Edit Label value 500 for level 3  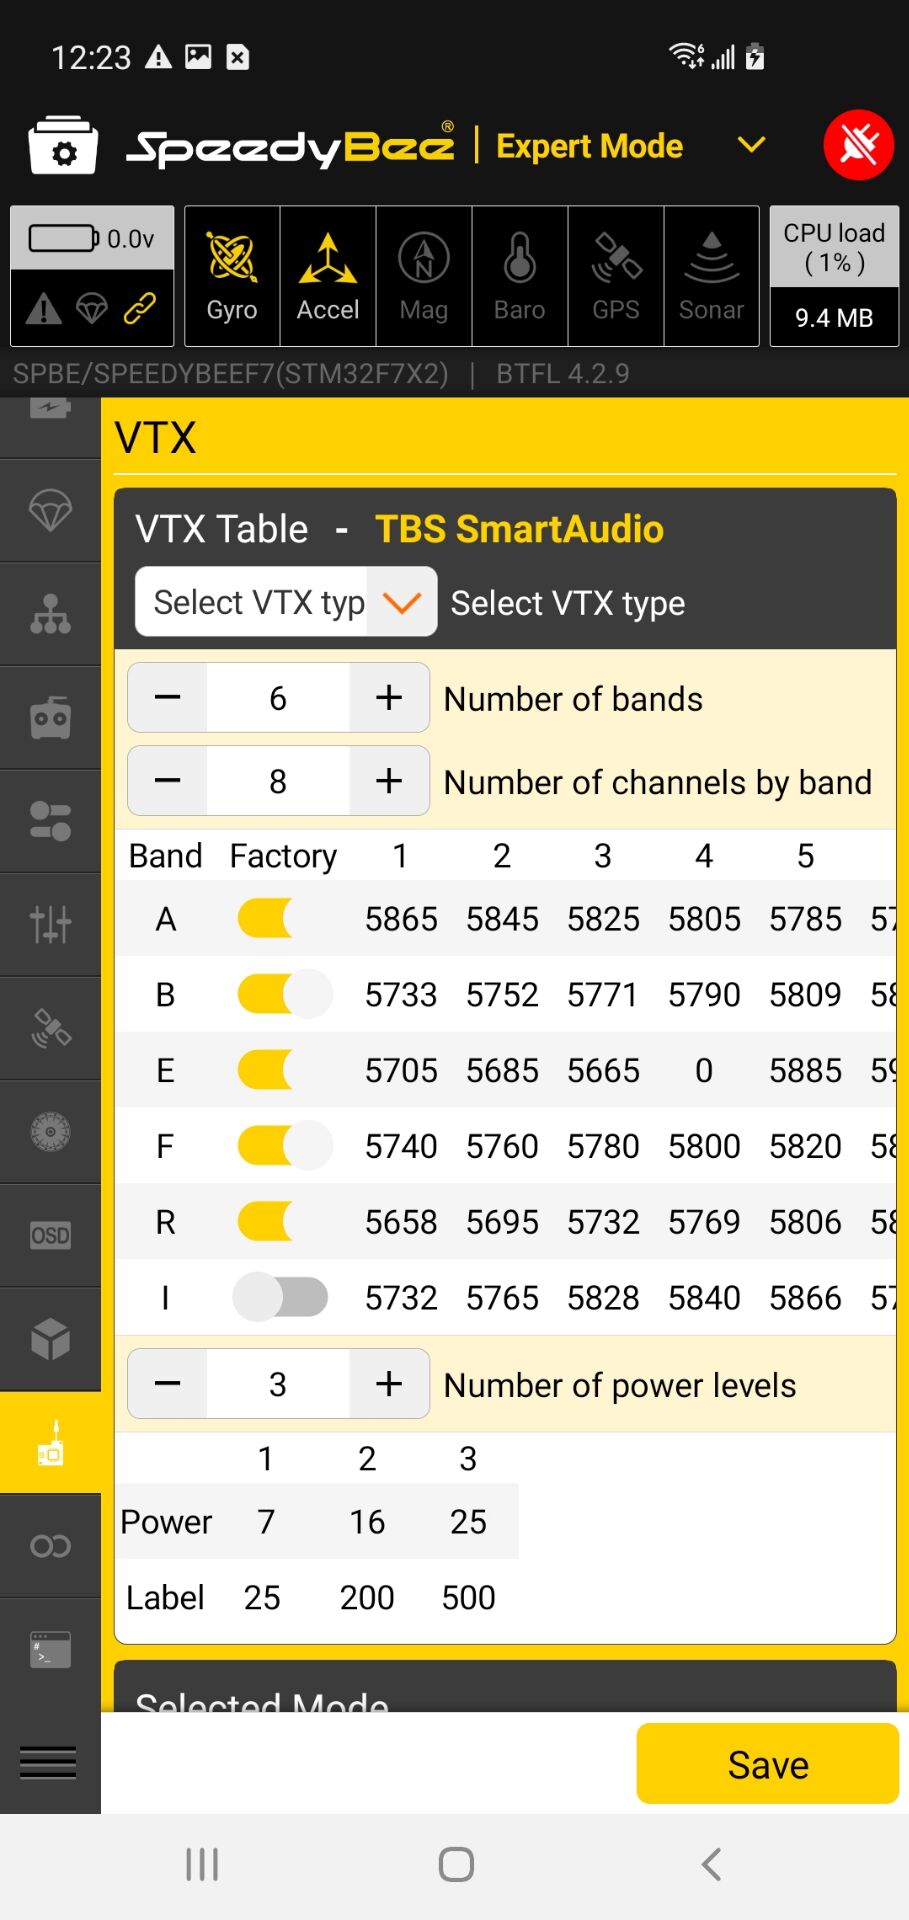click(x=468, y=1598)
